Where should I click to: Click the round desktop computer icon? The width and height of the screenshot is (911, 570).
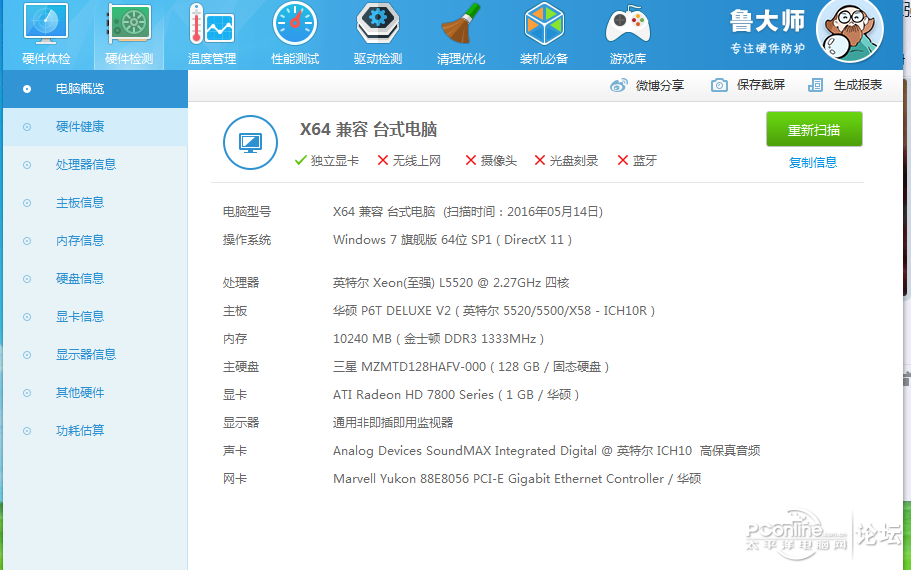point(250,142)
